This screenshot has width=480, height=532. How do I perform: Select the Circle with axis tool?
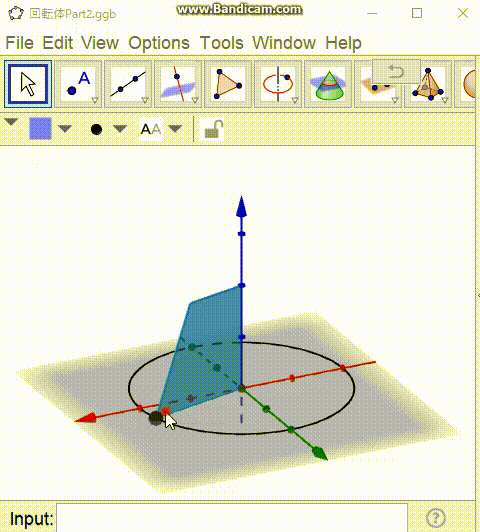(278, 84)
